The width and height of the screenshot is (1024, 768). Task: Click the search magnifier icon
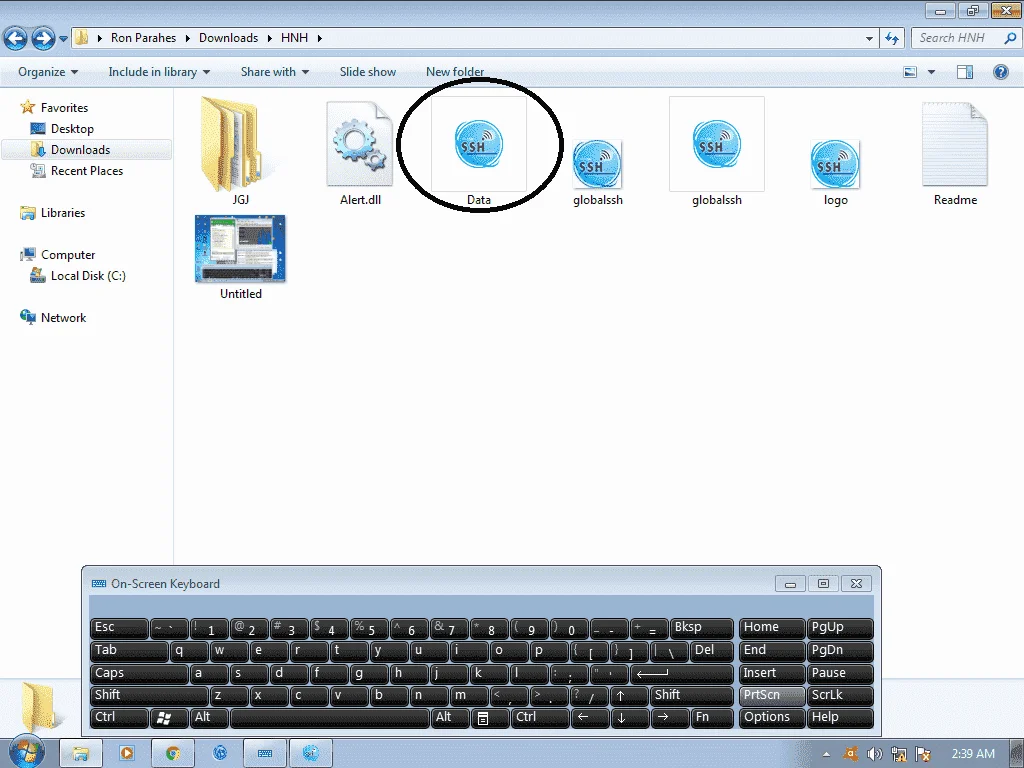(1010, 38)
